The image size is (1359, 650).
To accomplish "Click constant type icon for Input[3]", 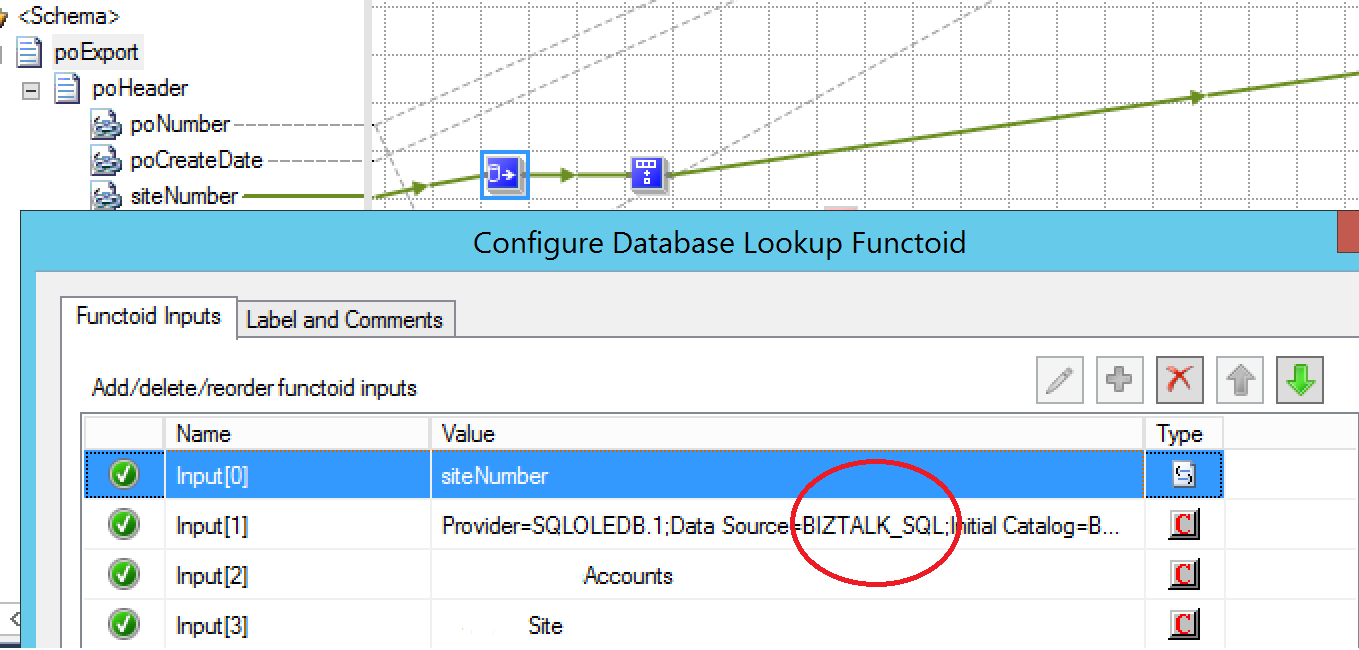I will click(x=1184, y=625).
